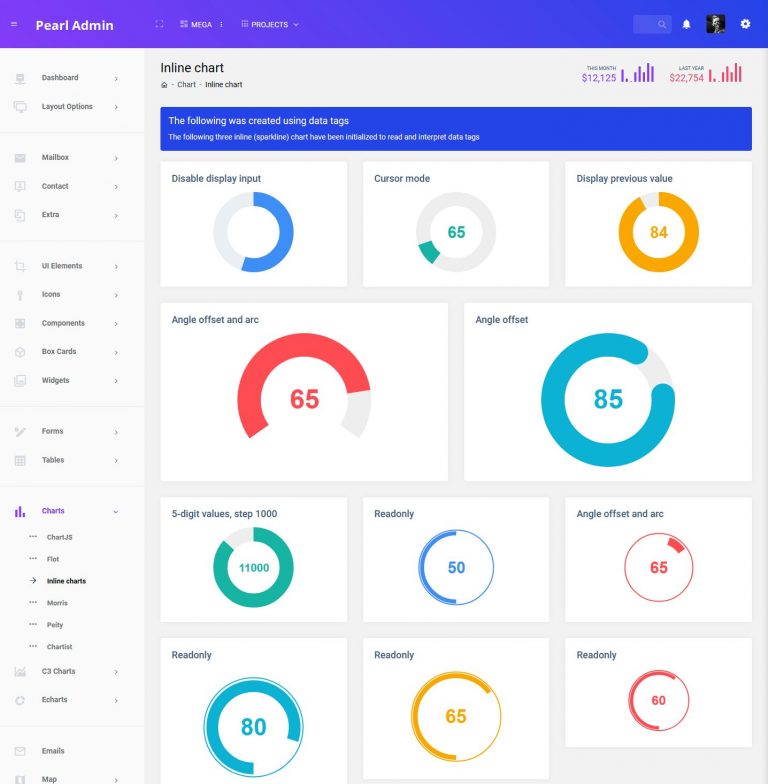Expand the Widgets chevron
Screen dimensions: 768x784
116,380
